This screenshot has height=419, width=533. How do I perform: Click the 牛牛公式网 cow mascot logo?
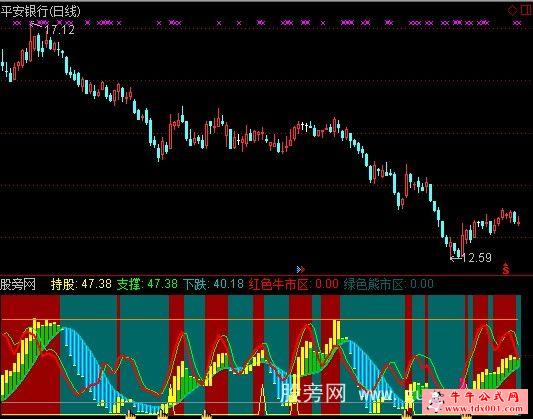(436, 401)
